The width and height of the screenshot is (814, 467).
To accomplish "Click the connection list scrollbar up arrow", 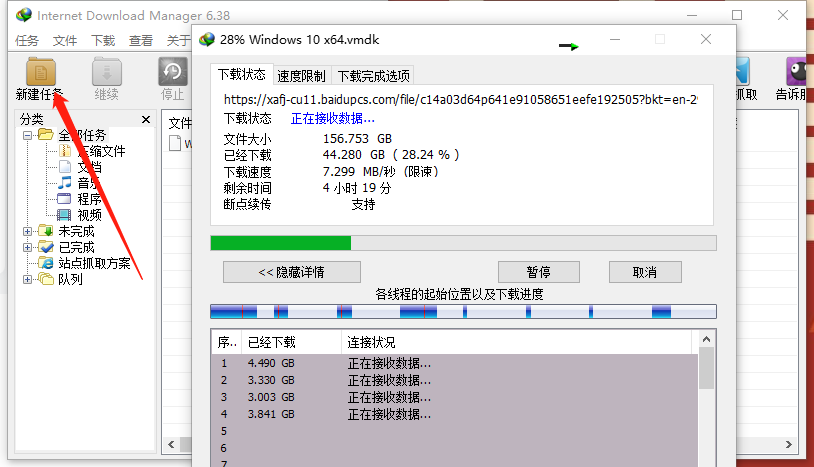I will point(706,339).
